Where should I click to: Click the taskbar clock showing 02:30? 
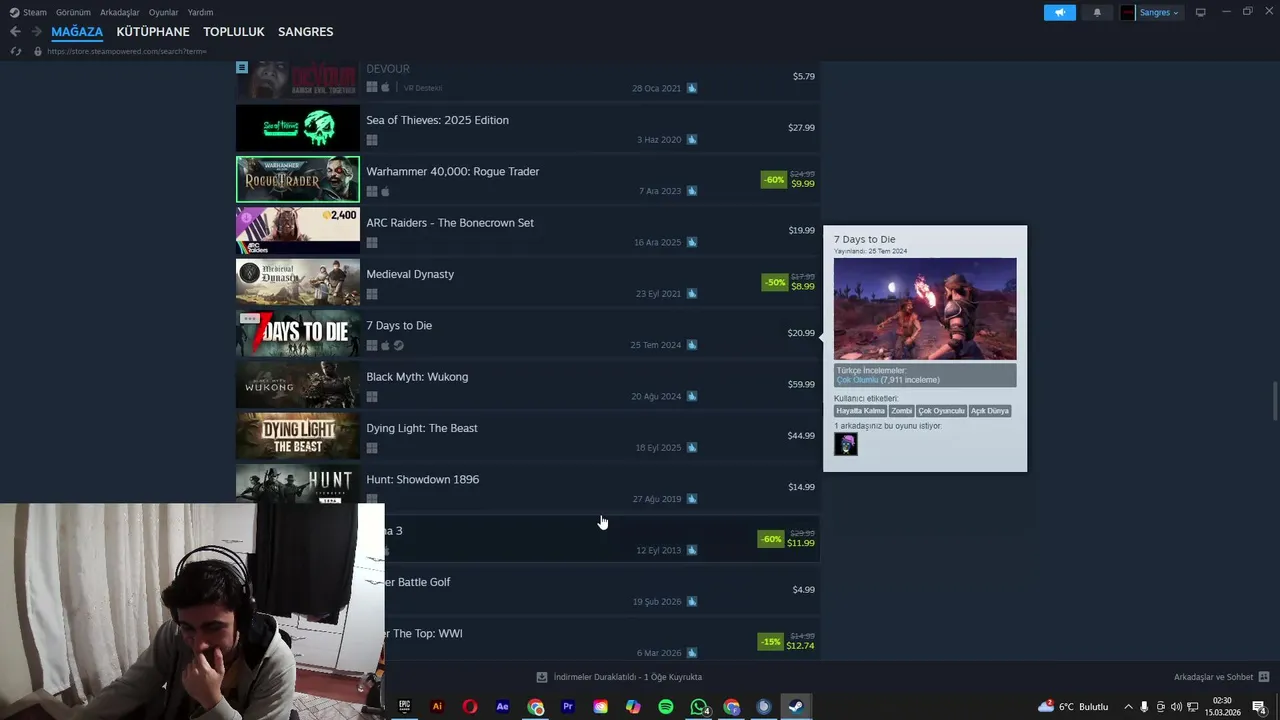click(1222, 707)
